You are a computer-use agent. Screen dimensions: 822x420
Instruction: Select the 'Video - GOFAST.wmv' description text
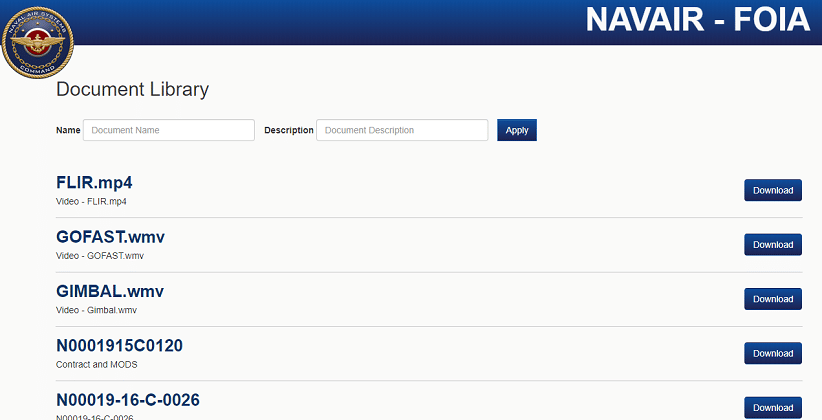click(x=100, y=256)
